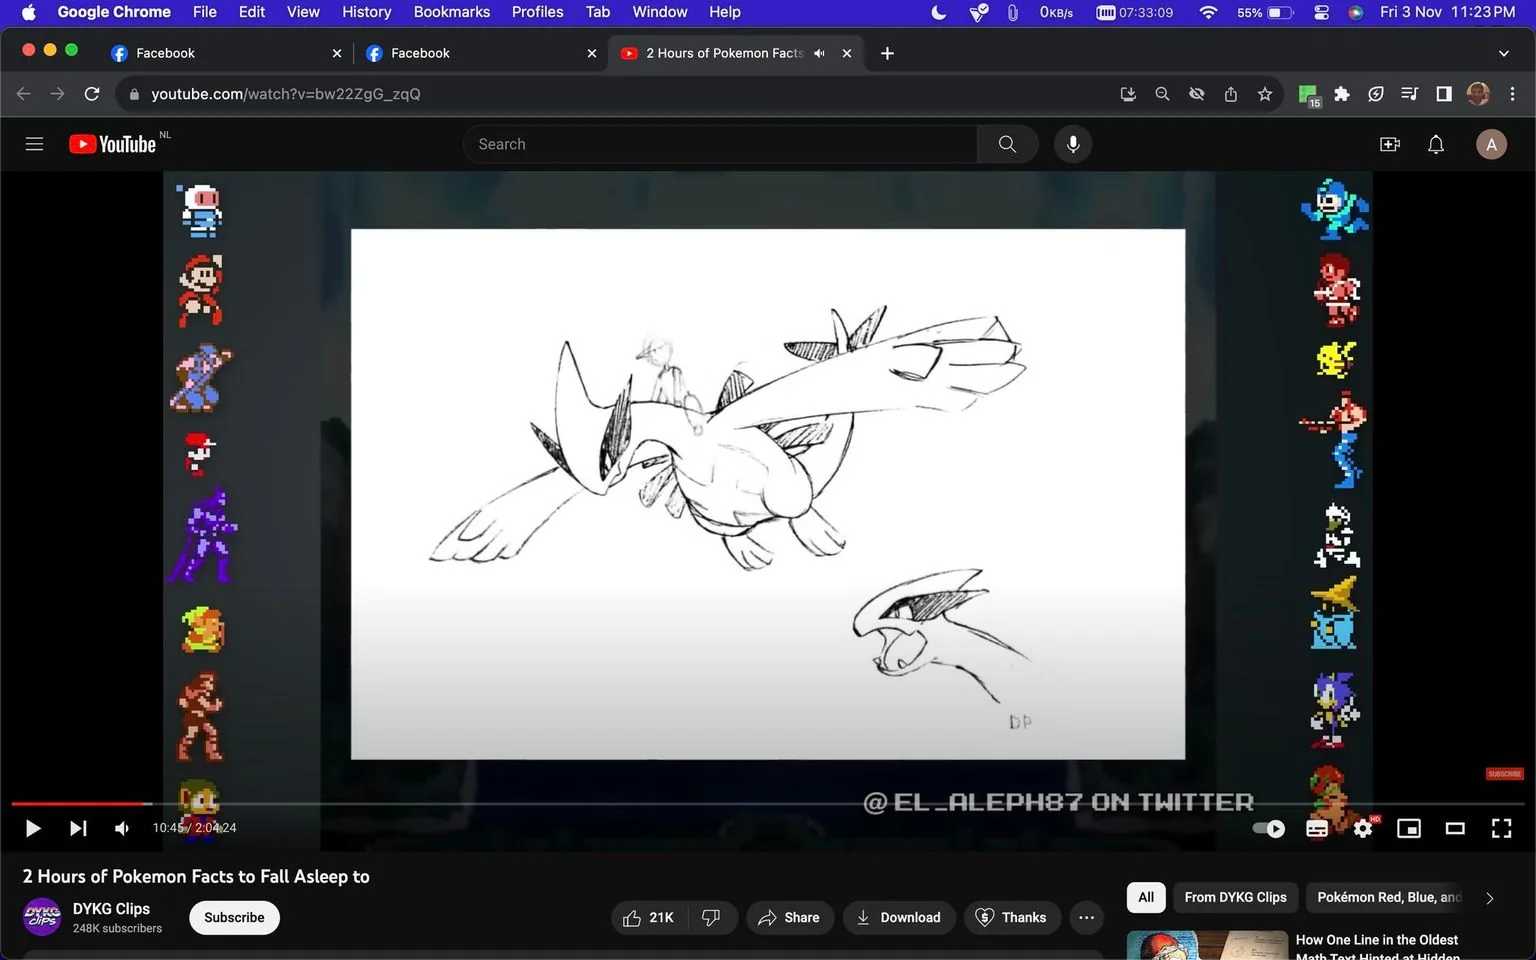Bookmark this page with the star

click(x=1265, y=94)
